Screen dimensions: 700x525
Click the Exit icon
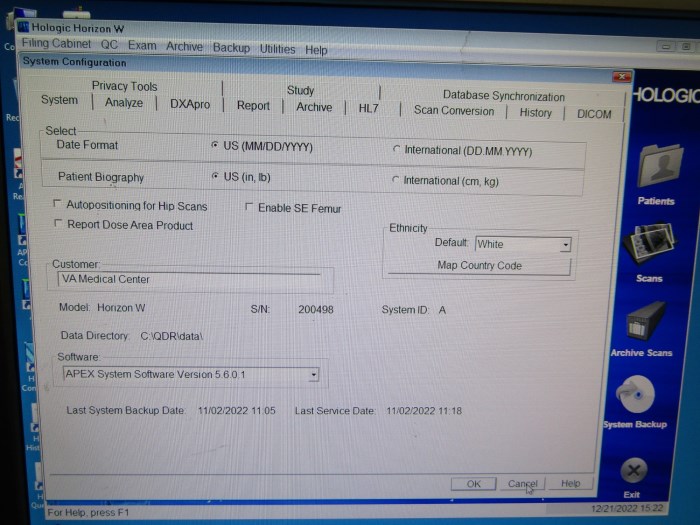point(633,469)
